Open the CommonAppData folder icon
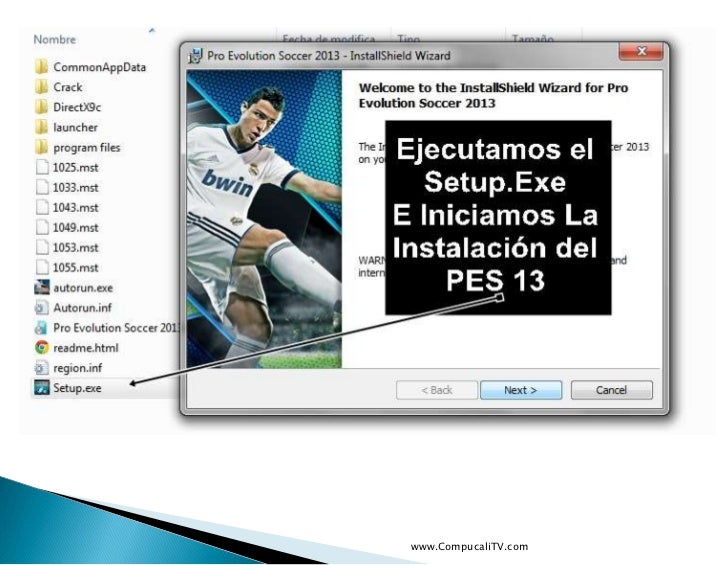728x565 pixels. [41, 67]
